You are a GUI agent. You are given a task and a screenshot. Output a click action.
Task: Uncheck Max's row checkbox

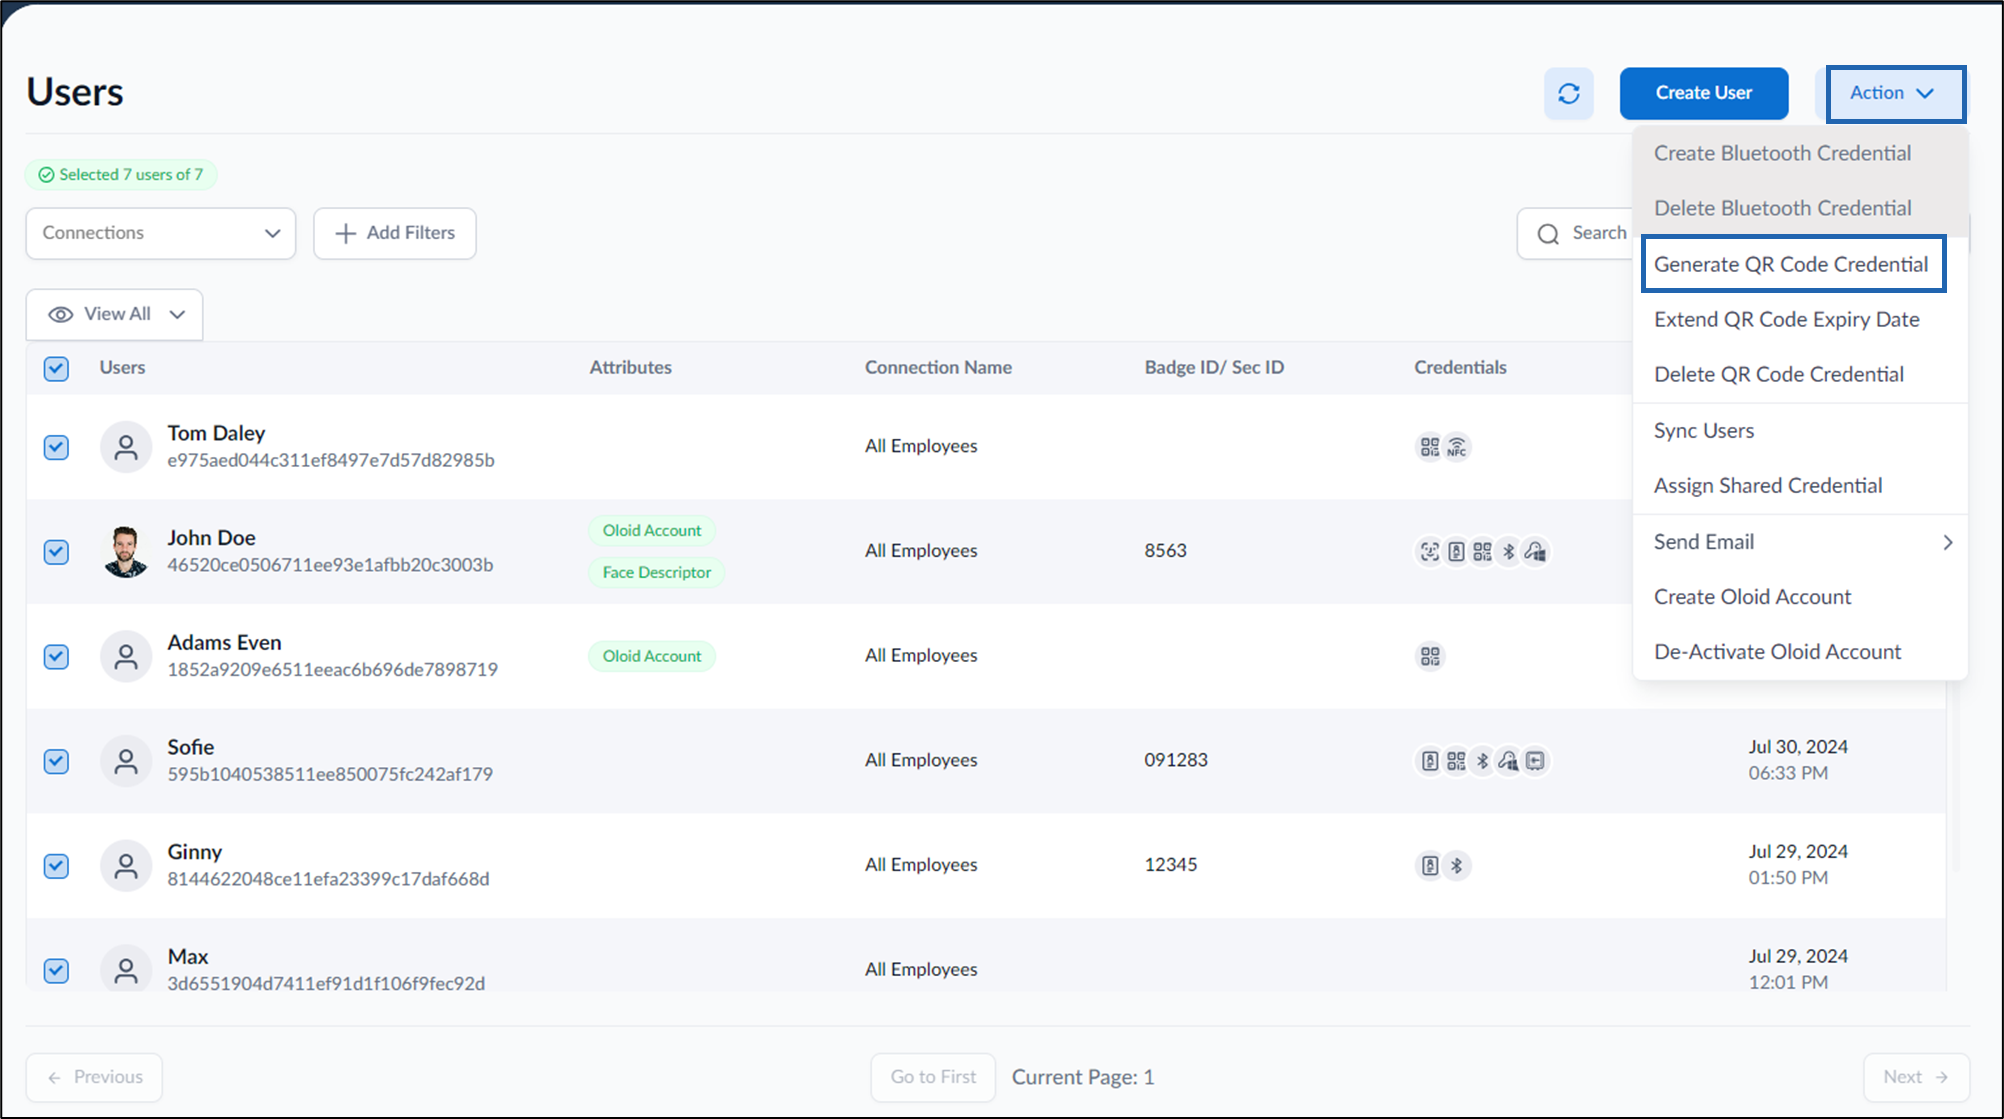pos(57,970)
